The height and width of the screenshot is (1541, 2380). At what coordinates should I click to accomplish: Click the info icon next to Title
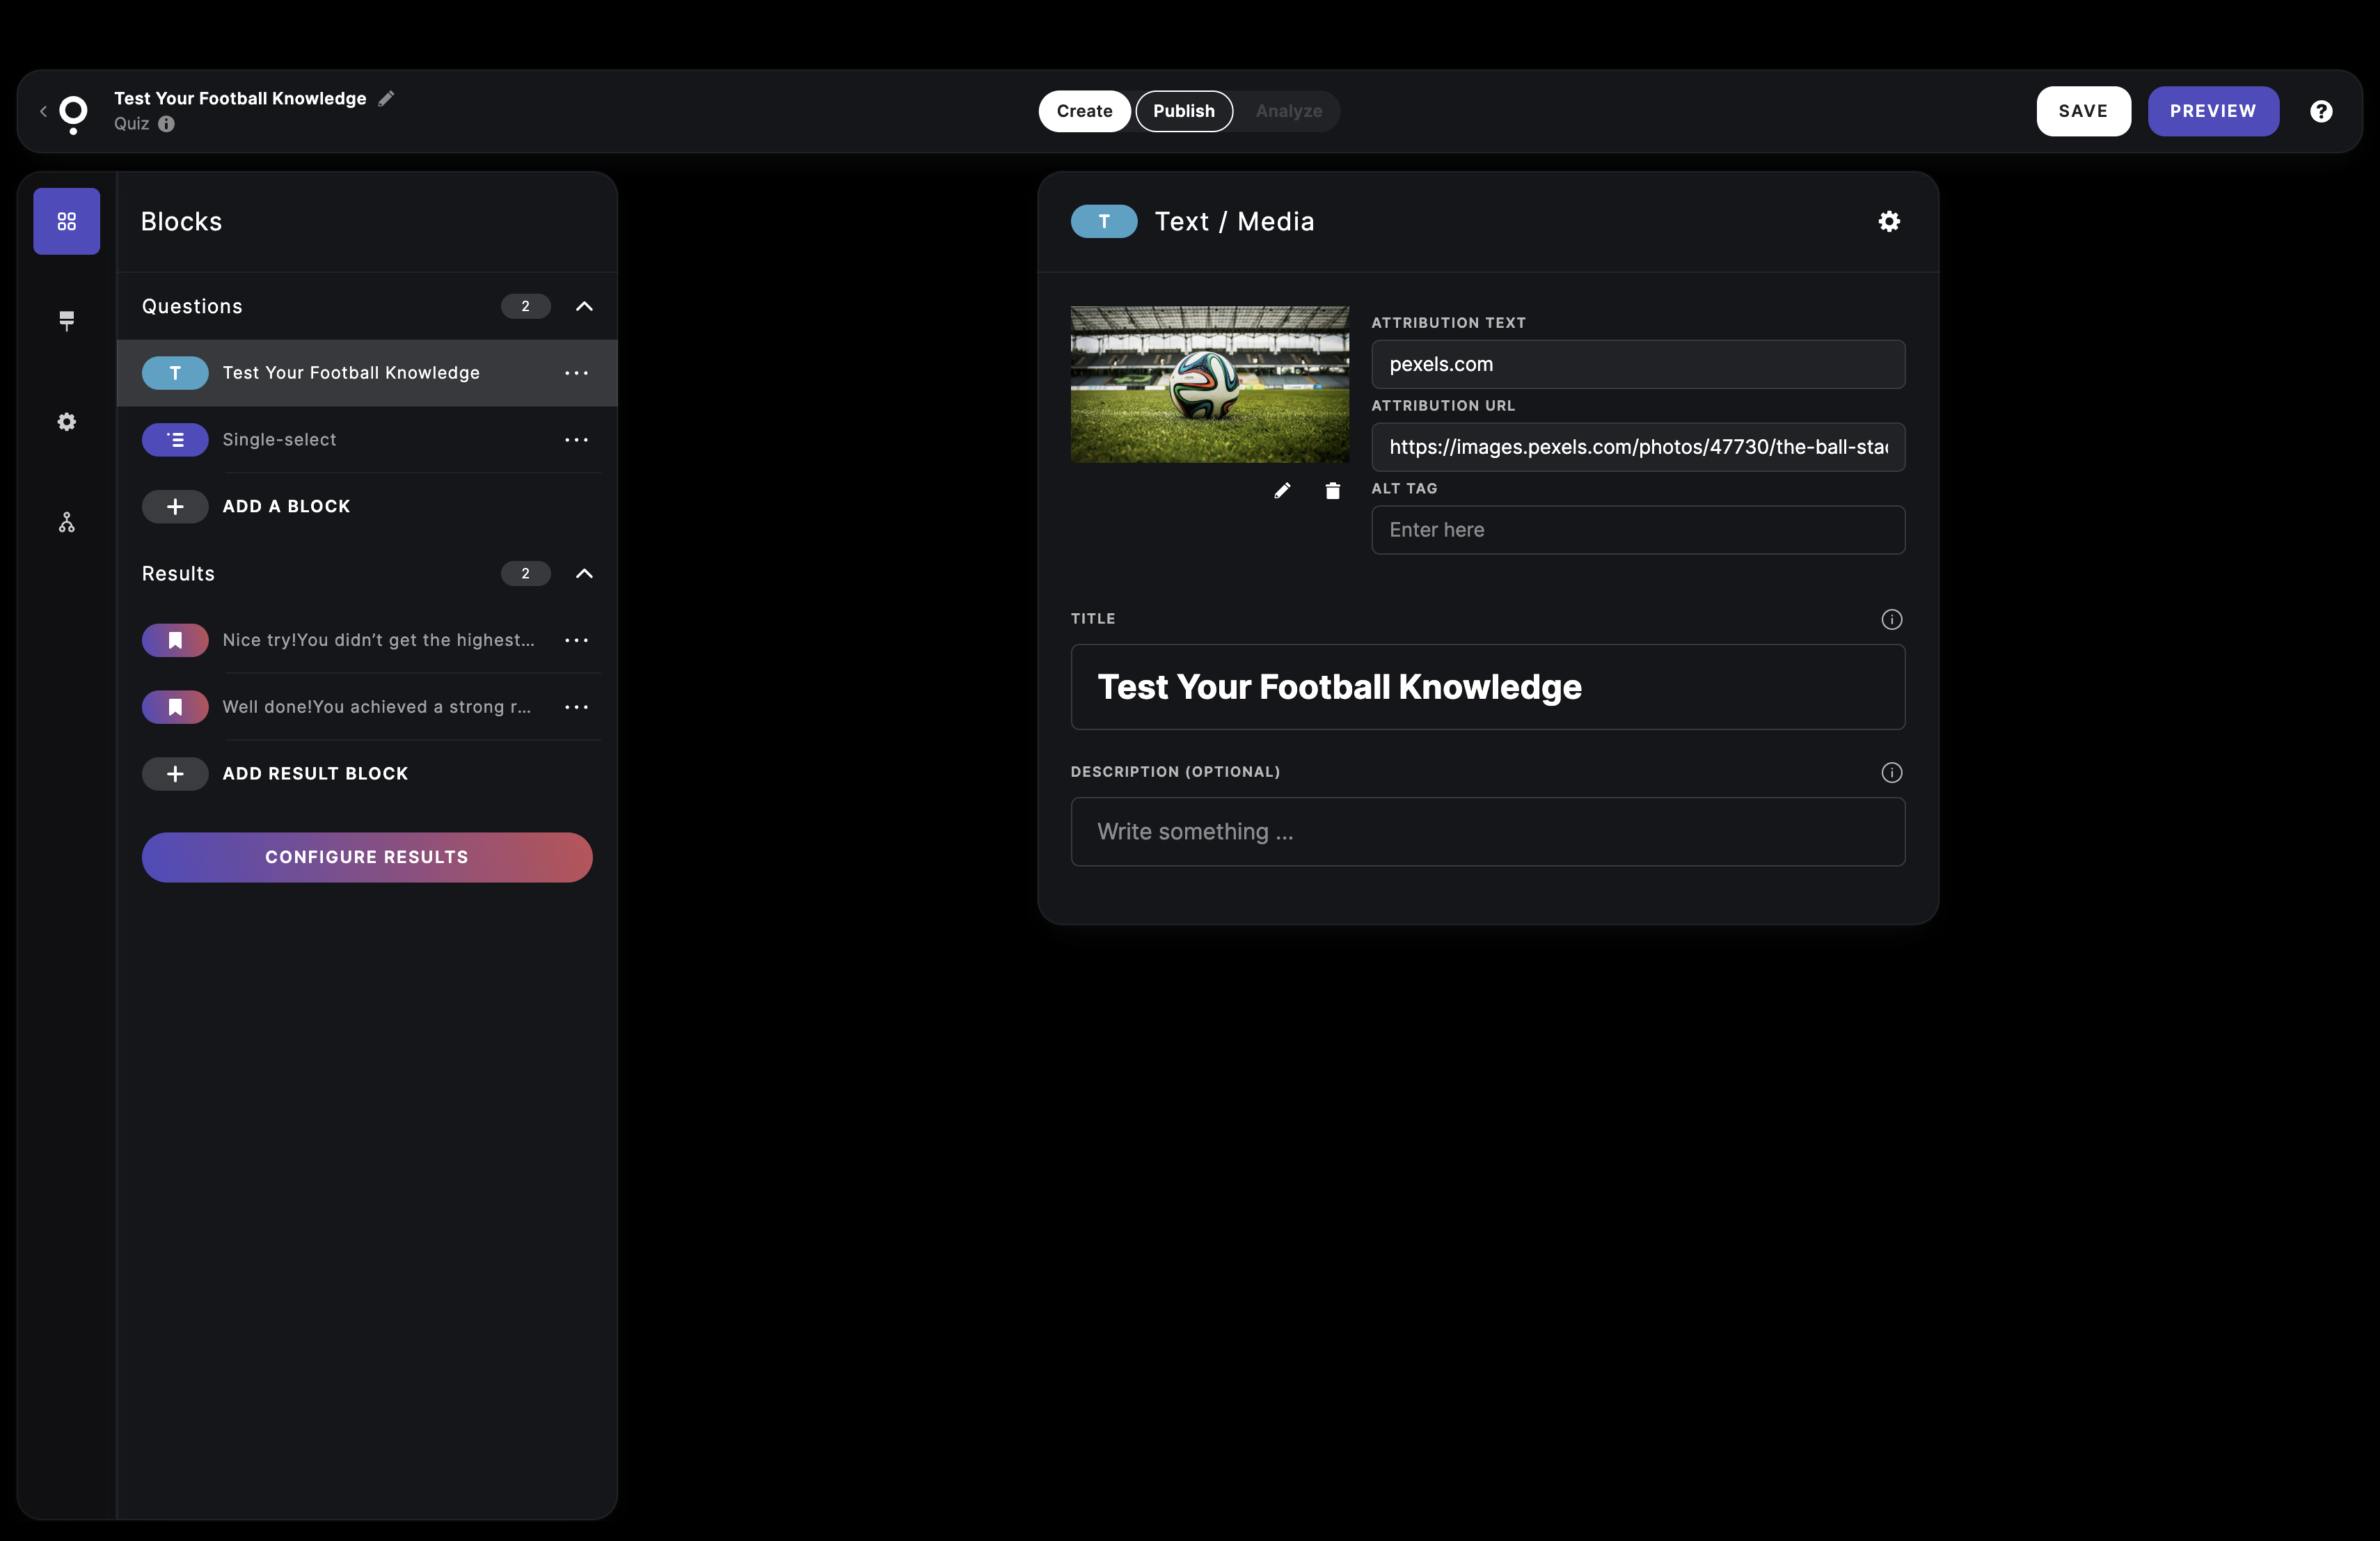1891,619
